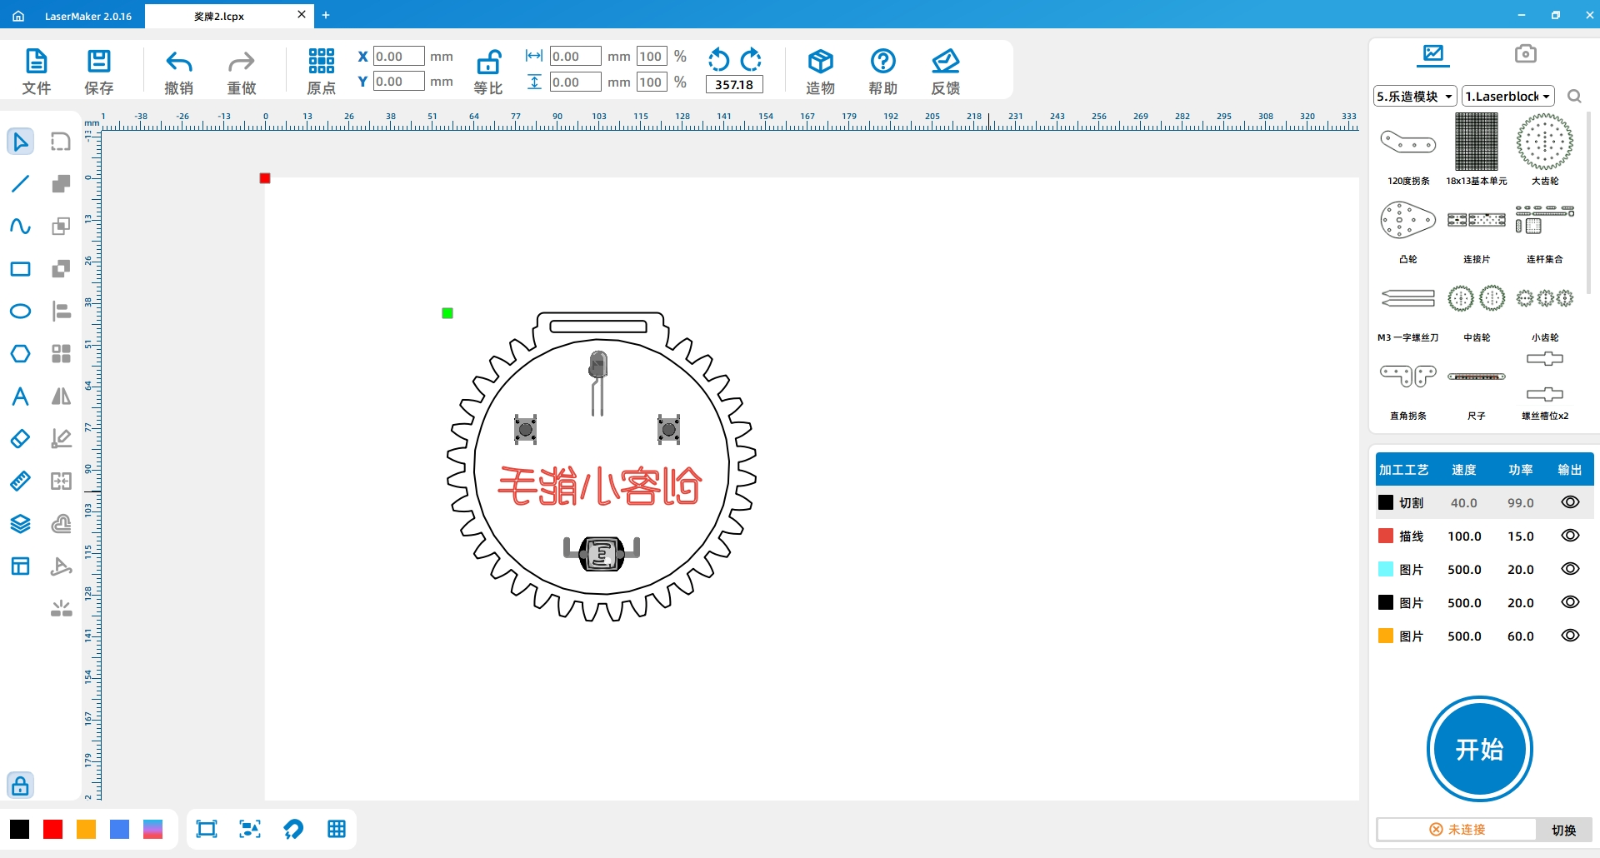This screenshot has height=858, width=1600.
Task: Click the 切换 switch button
Action: click(1563, 830)
